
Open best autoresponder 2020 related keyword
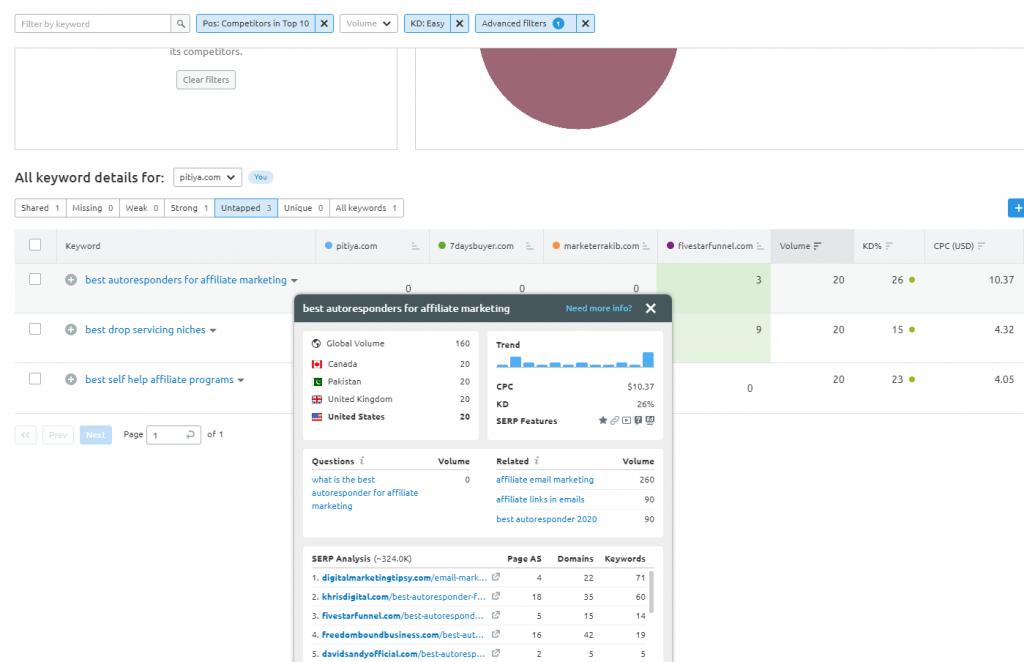[547, 519]
